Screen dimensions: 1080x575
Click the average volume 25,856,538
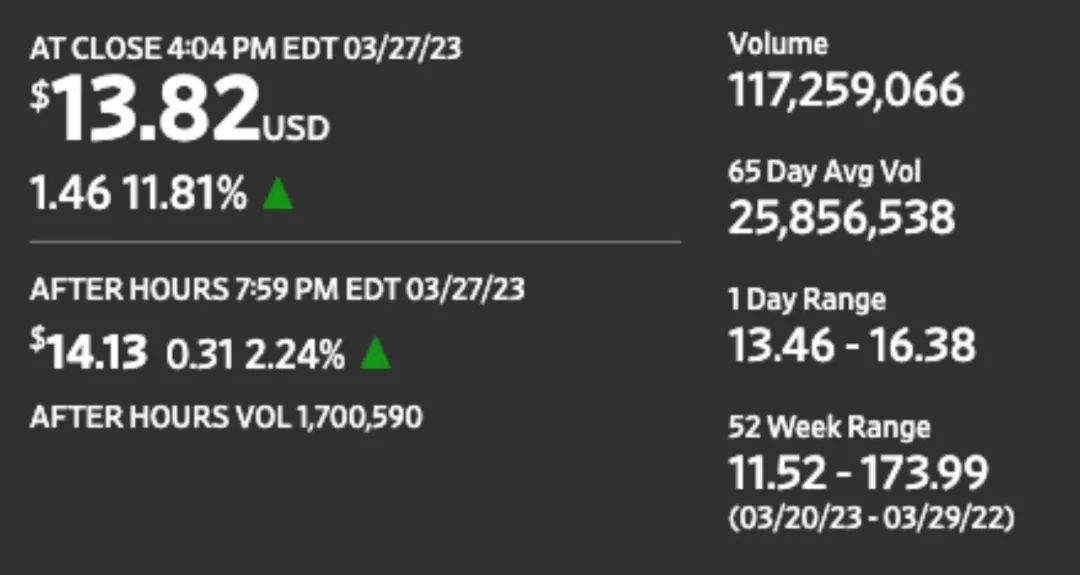click(841, 218)
